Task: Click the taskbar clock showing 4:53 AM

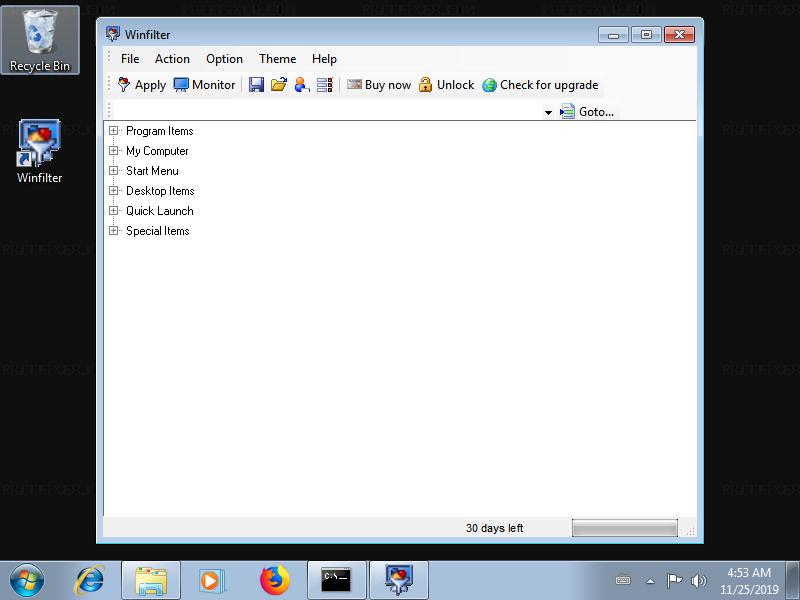Action: coord(749,581)
